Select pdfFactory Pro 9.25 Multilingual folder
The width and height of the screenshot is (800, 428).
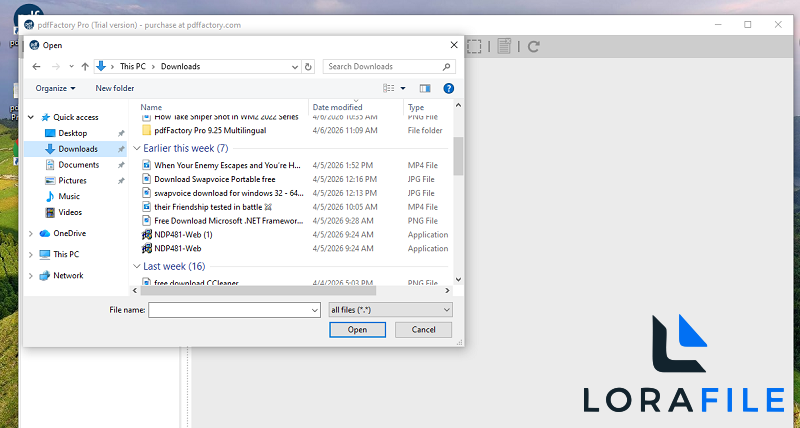[210, 131]
